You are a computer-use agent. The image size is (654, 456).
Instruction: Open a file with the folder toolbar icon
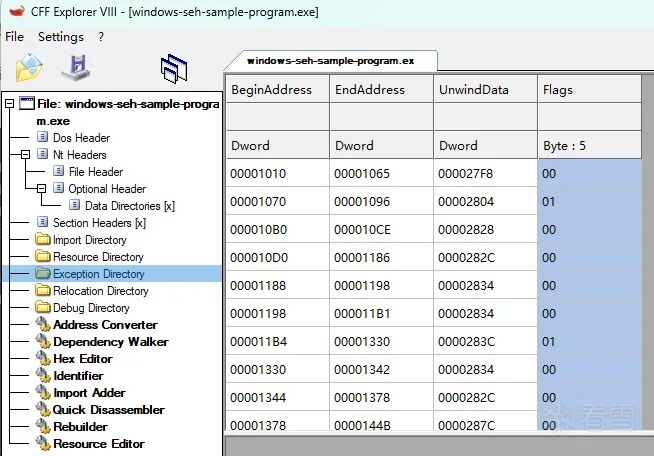pos(28,68)
